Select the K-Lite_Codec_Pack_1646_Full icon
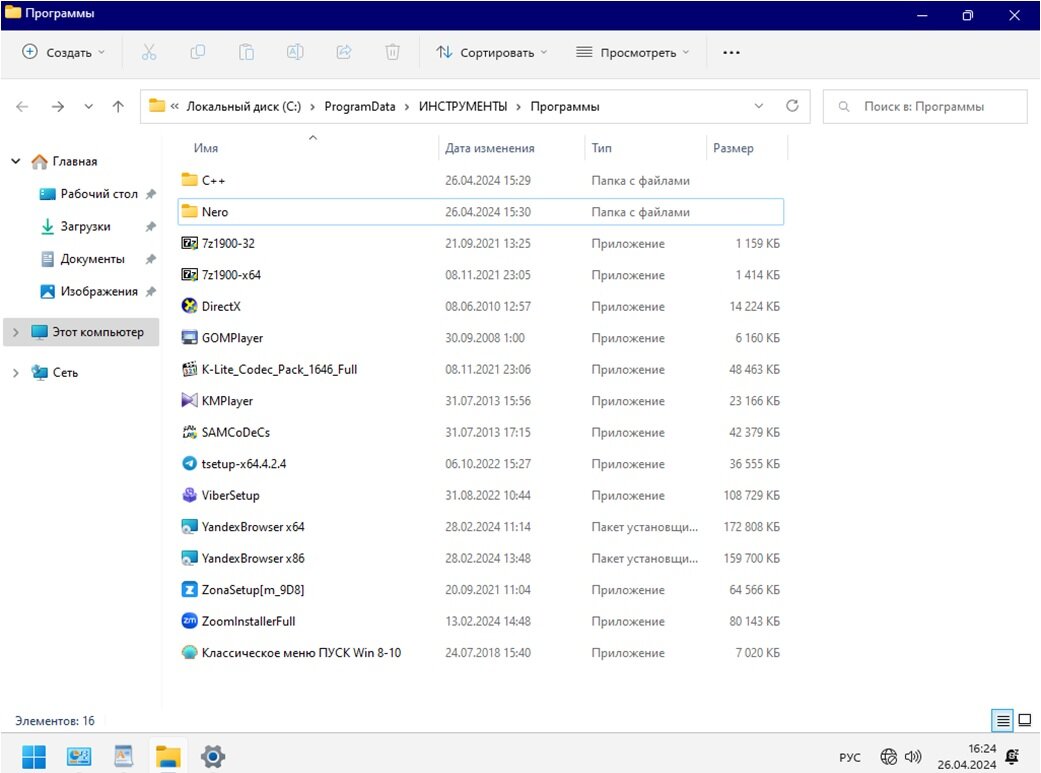The width and height of the screenshot is (1041, 773). coord(189,369)
